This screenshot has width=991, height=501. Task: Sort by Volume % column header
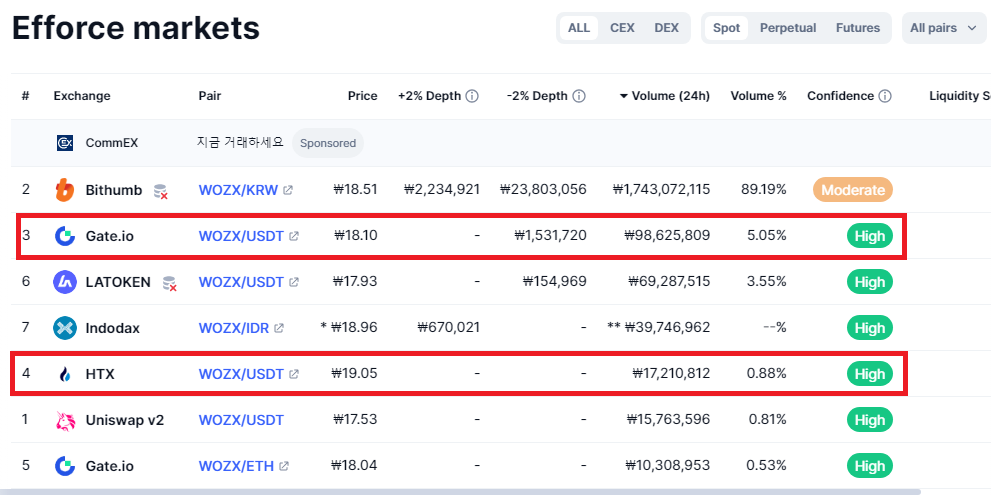[758, 96]
